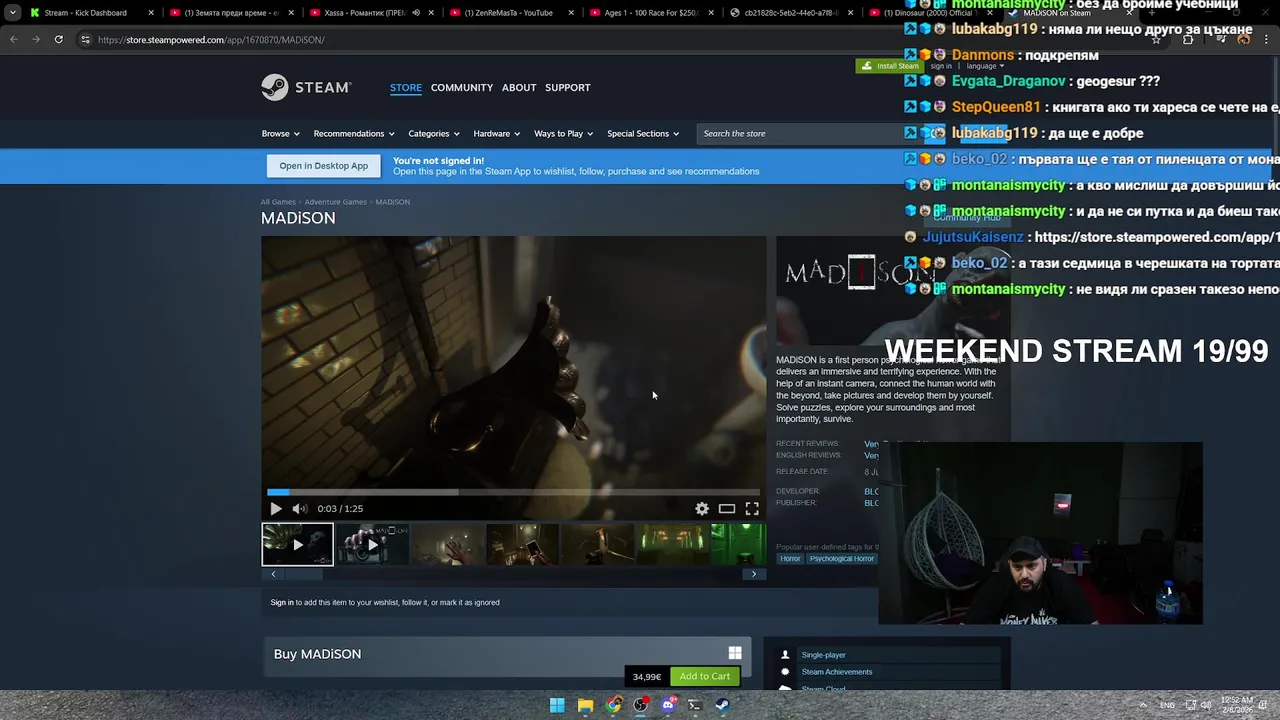1280x720 pixels.
Task: Show previous media thumbnails with left arrow
Action: (x=273, y=574)
